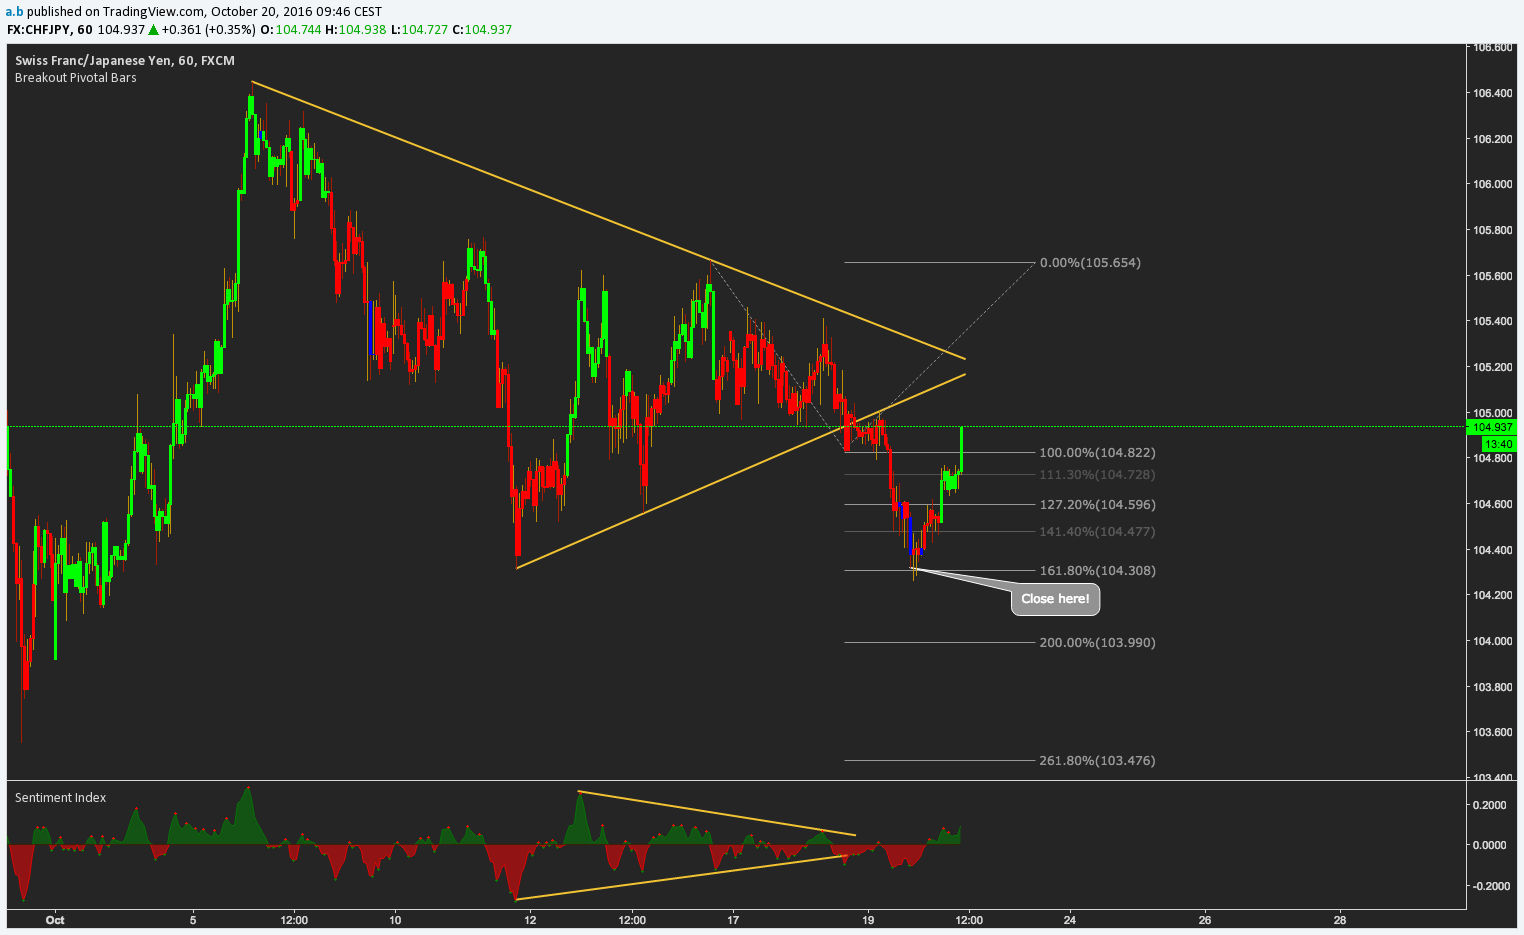Click the current price label 104.937
Image resolution: width=1524 pixels, height=935 pixels.
pyautogui.click(x=1493, y=427)
